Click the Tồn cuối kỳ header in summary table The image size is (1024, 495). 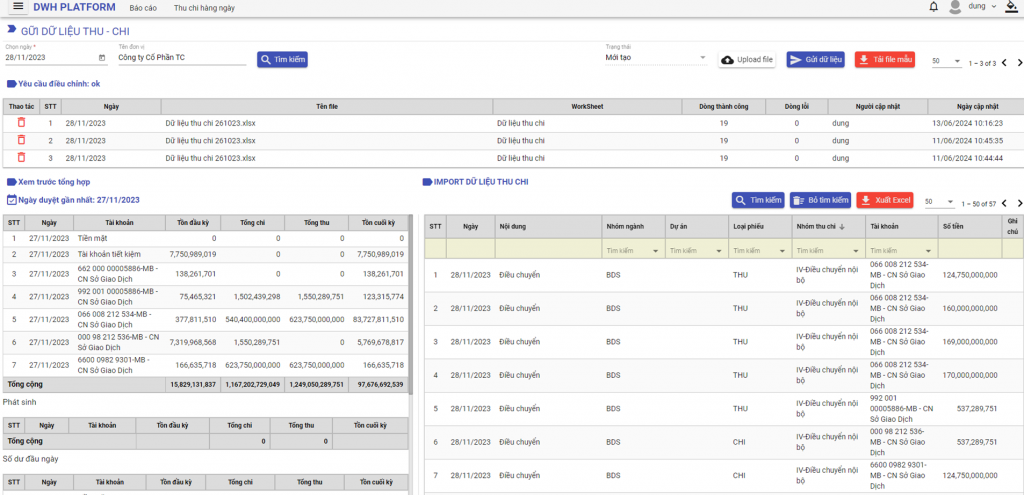[379, 223]
